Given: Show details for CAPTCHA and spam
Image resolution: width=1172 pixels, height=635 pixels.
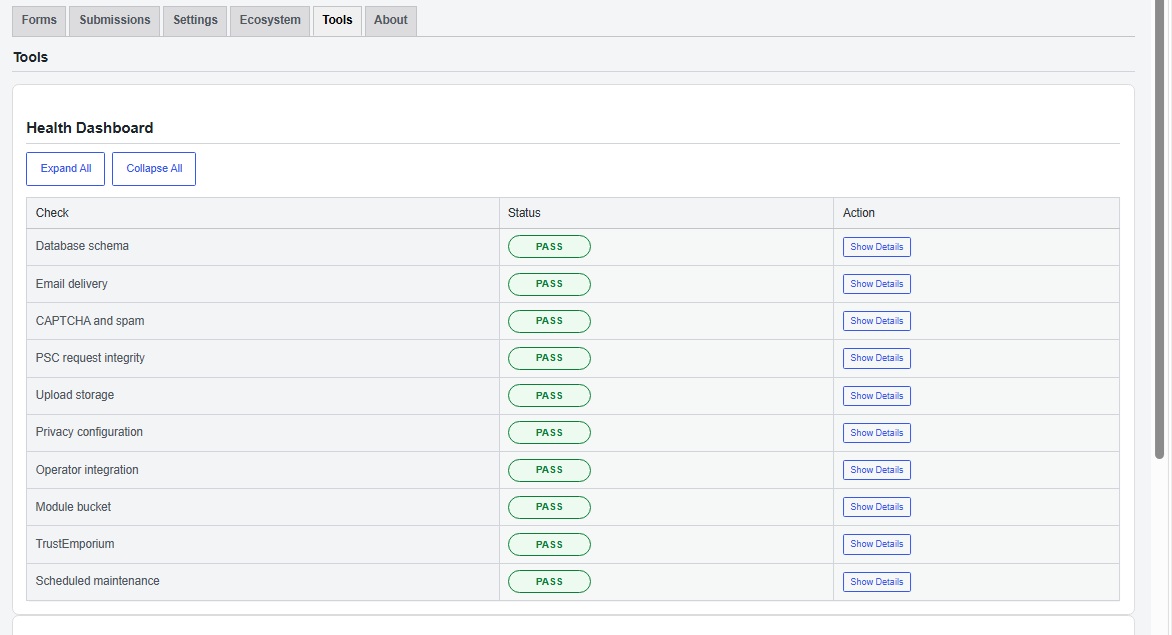Looking at the screenshot, I should 877,321.
